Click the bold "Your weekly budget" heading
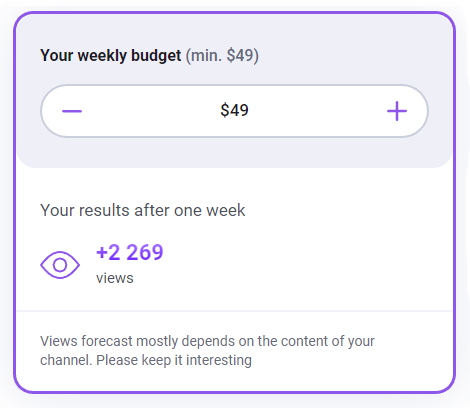Image resolution: width=470 pixels, height=408 pixels. [x=111, y=55]
